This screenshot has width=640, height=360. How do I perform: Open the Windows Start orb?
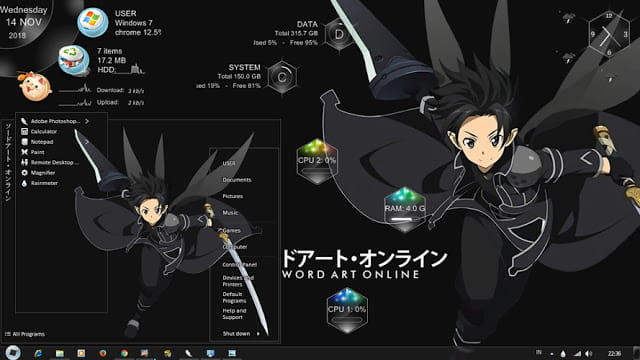tap(13, 352)
